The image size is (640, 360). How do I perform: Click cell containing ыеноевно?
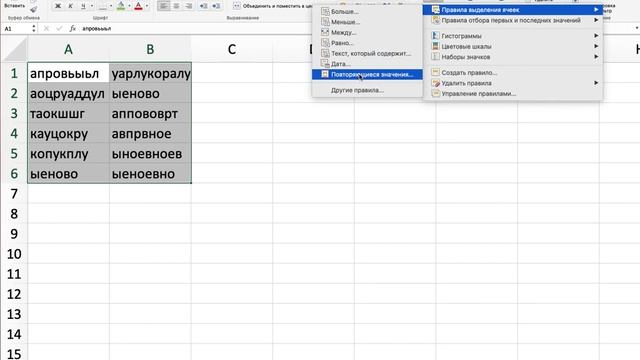click(150, 173)
